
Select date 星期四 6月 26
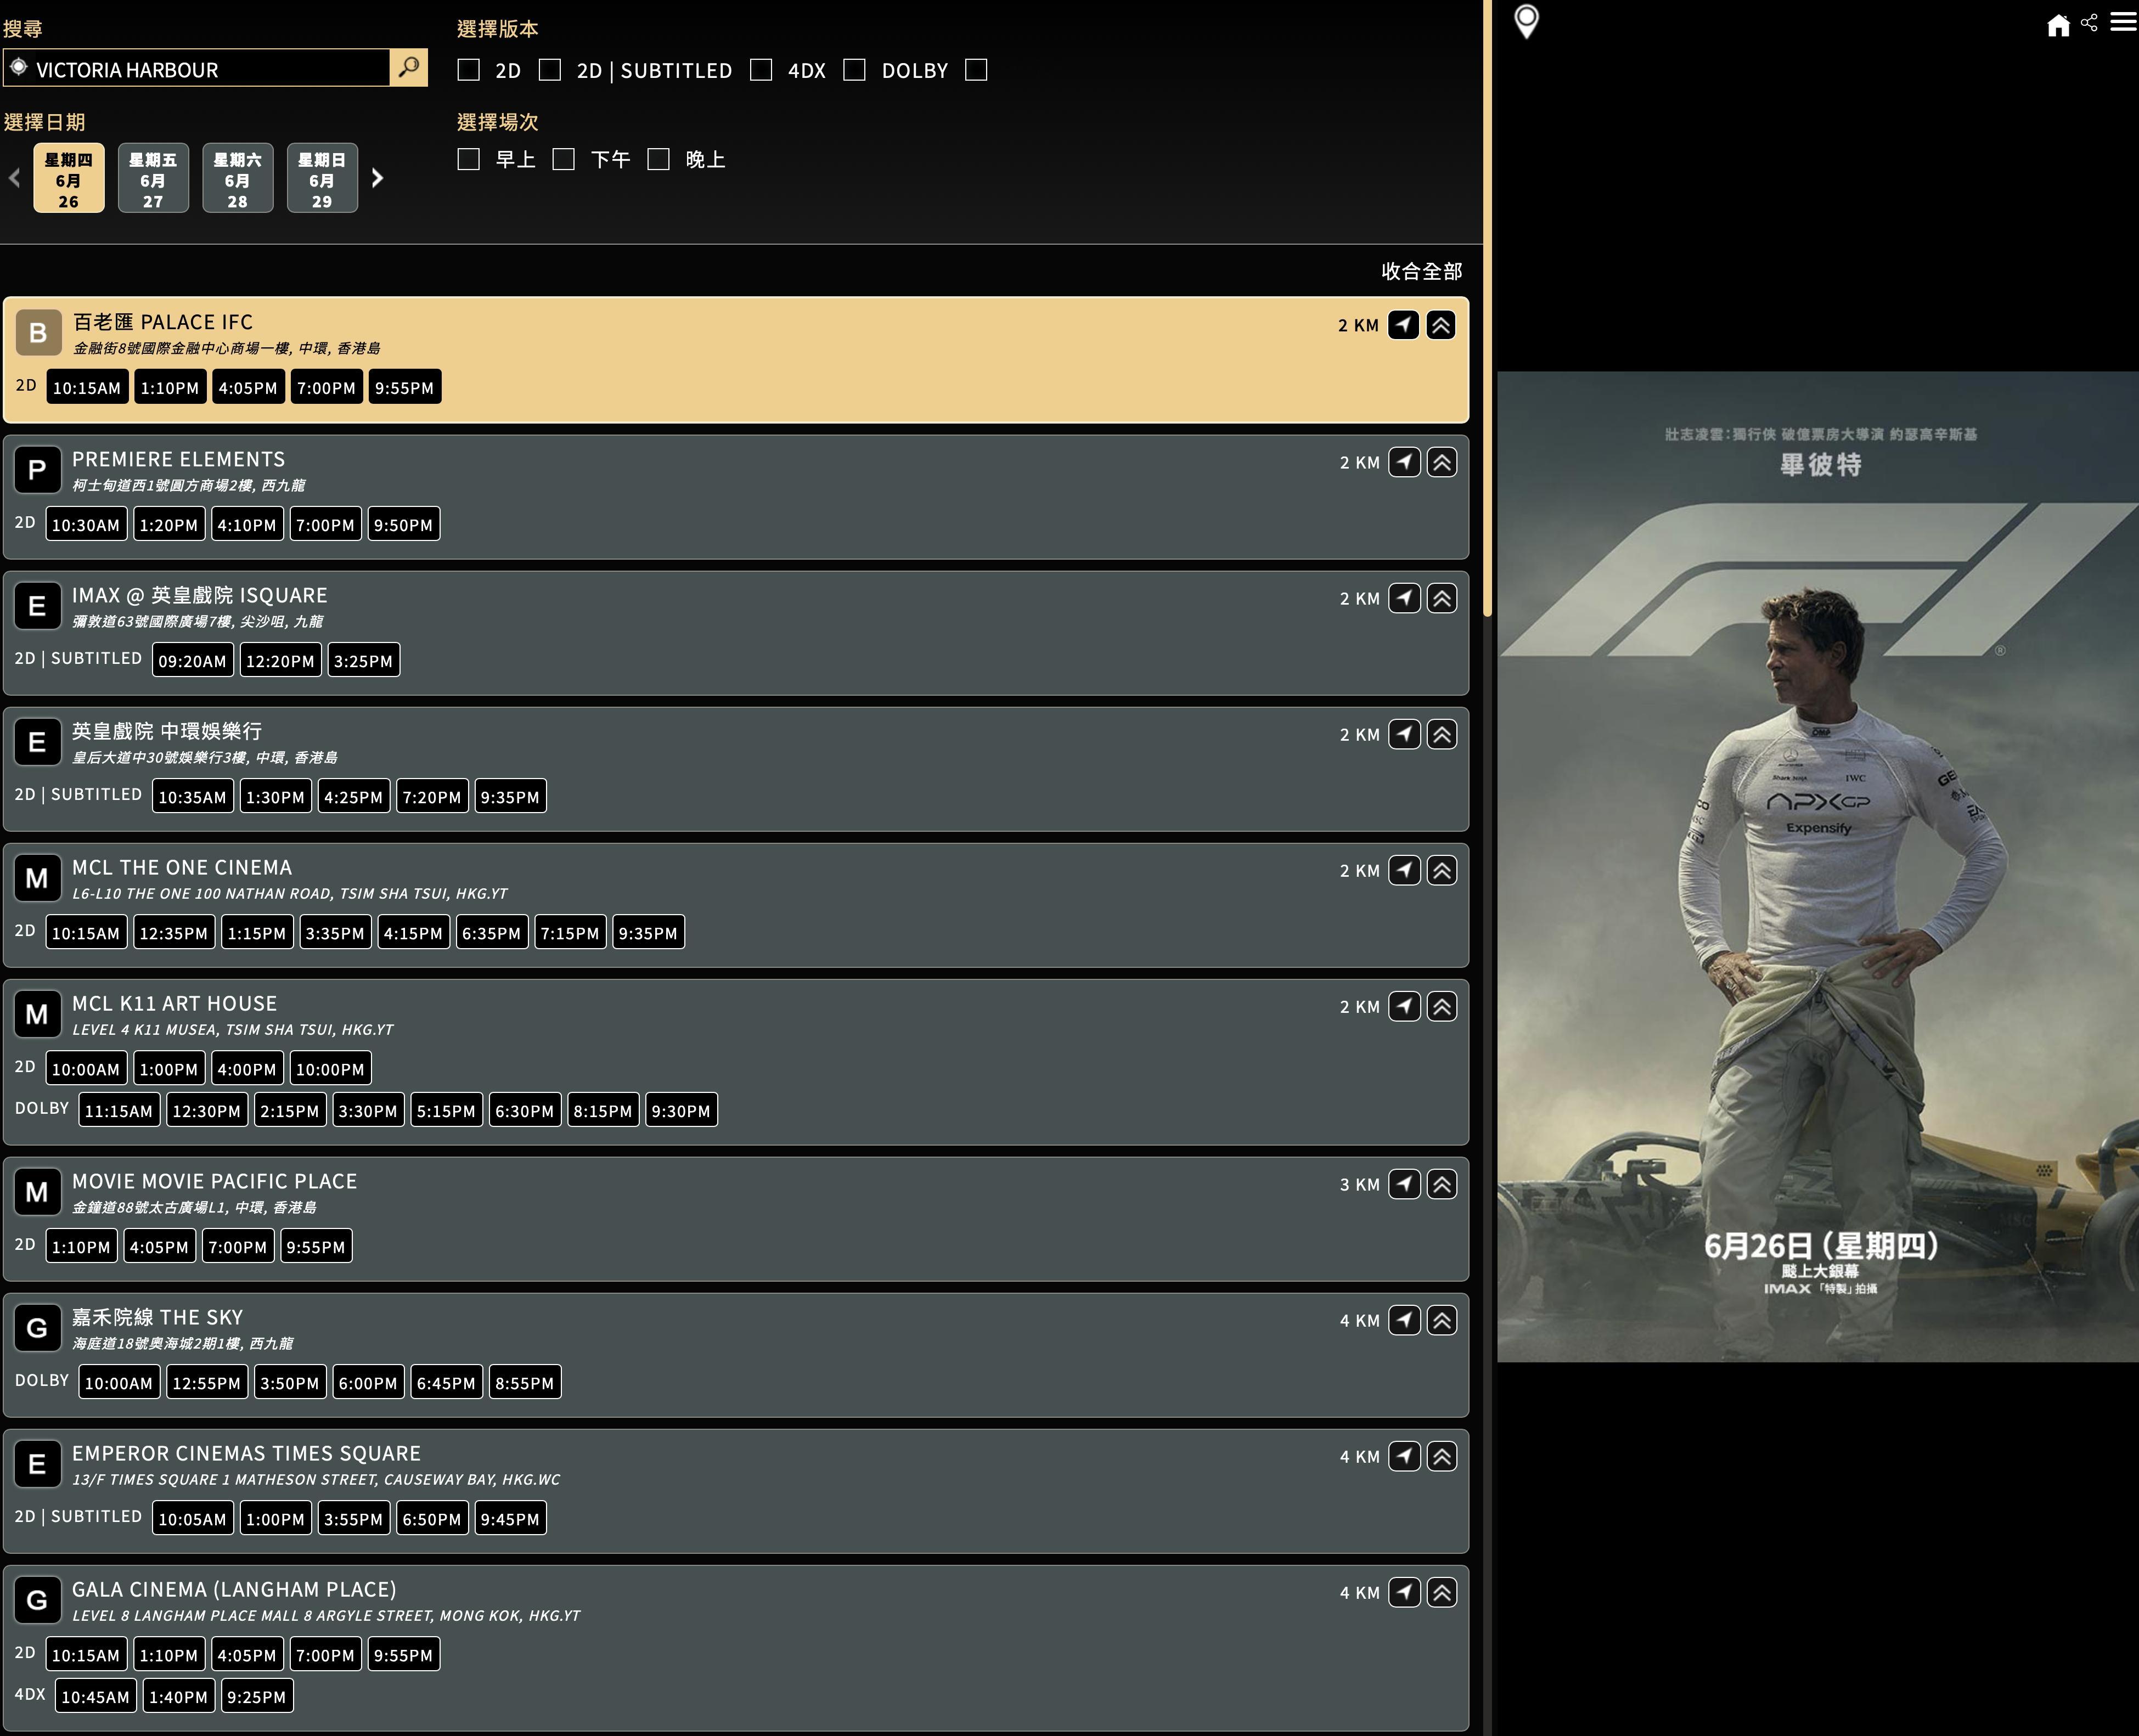coord(68,178)
